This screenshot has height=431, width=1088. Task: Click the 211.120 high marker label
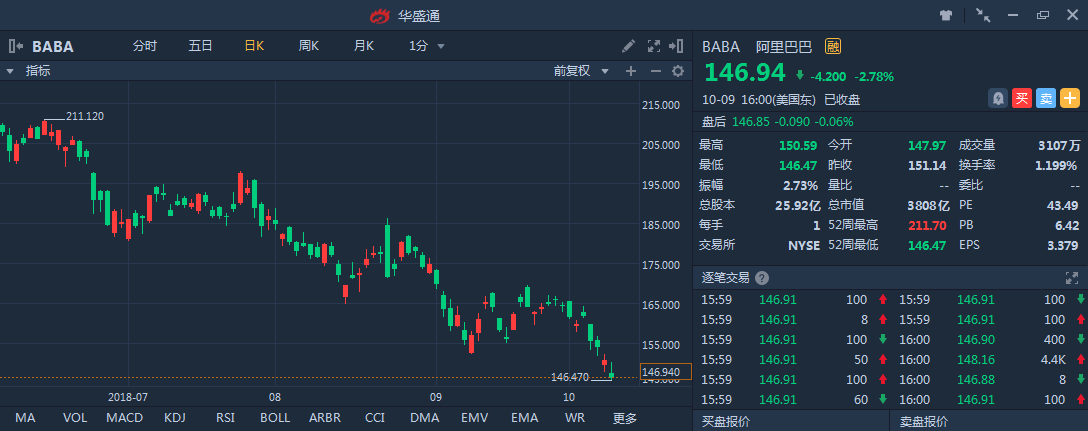pyautogui.click(x=85, y=116)
